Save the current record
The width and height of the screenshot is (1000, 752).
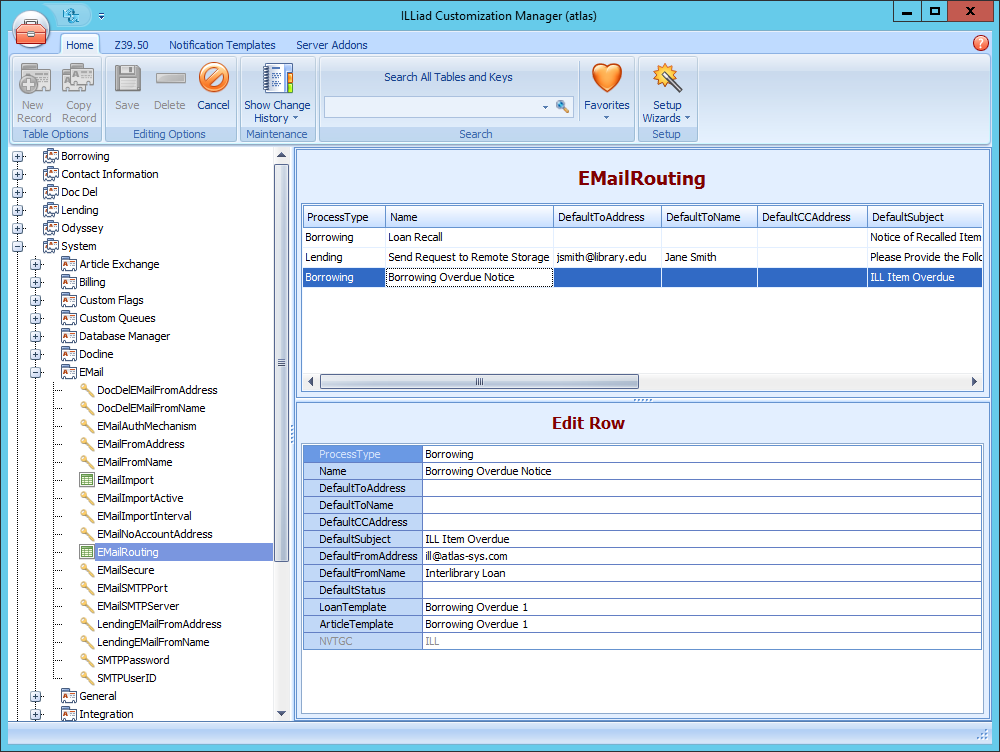tap(127, 90)
